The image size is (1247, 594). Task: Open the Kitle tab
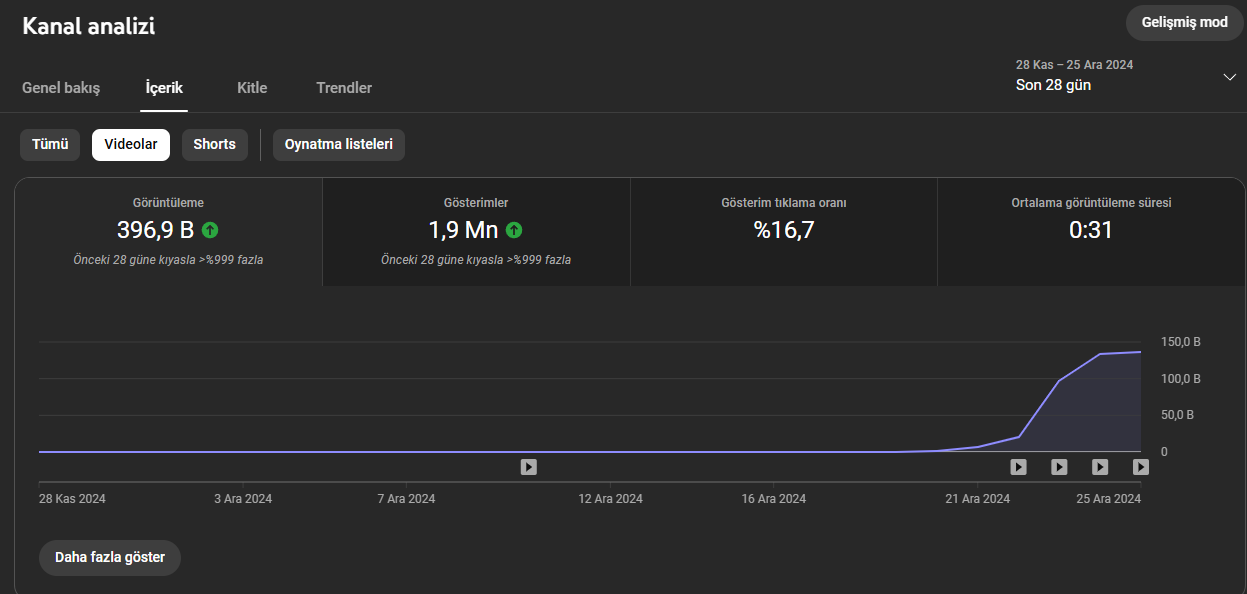[252, 88]
